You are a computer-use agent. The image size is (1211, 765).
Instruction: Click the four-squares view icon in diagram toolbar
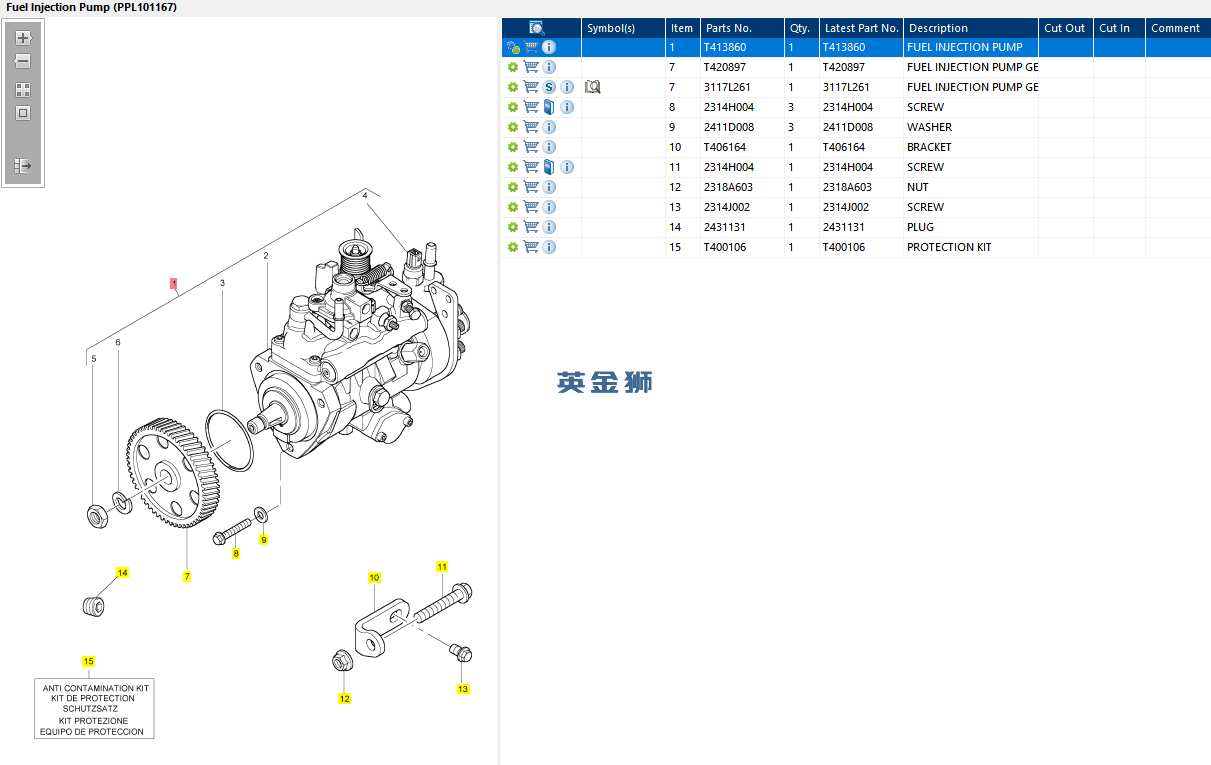(23, 89)
